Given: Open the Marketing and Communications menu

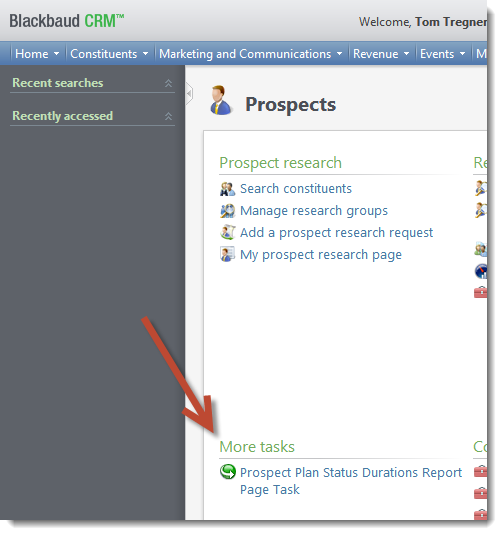Looking at the screenshot, I should 250,54.
